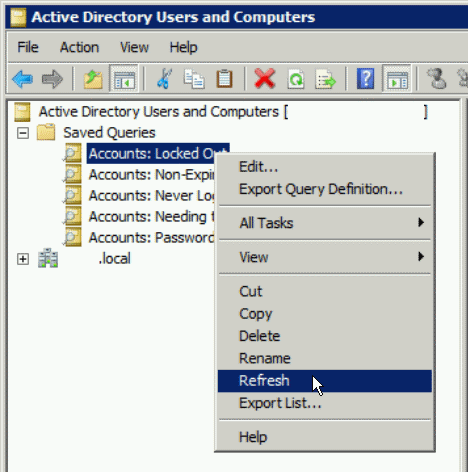The width and height of the screenshot is (468, 472).
Task: Go back with the blue Back arrow
Action: click(23, 79)
